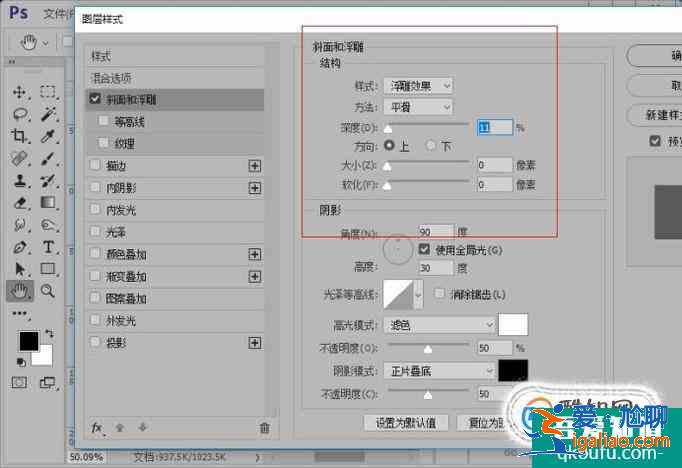Click the 深度 percentage input field
The height and width of the screenshot is (468, 682).
click(x=495, y=127)
